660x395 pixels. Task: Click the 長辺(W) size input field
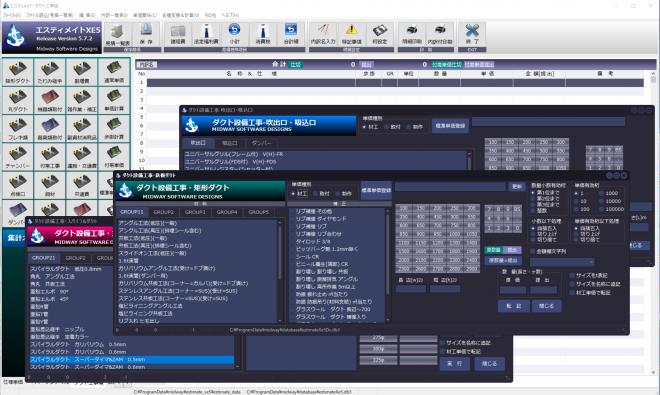pyautogui.click(x=410, y=289)
